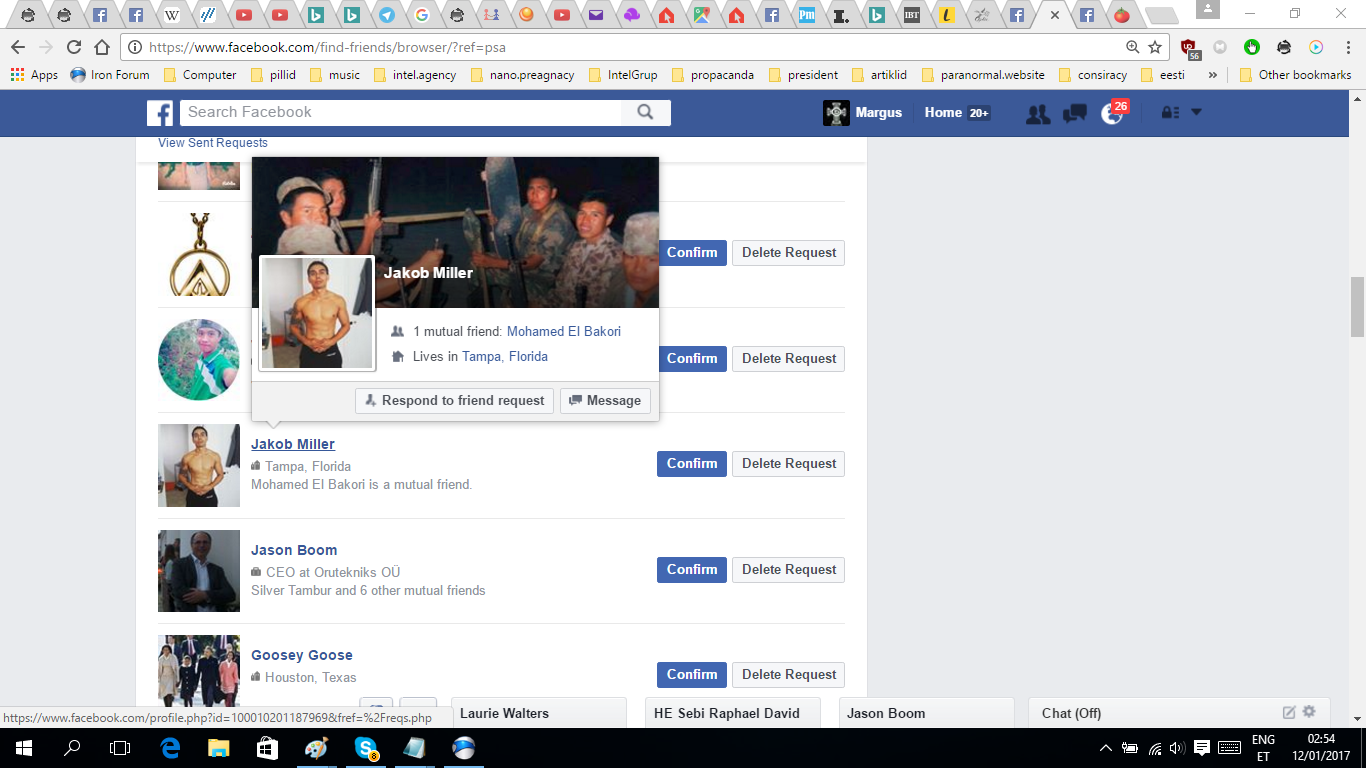Image resolution: width=1366 pixels, height=768 pixels.
Task: Click the View Sent Requests link
Action: click(213, 143)
